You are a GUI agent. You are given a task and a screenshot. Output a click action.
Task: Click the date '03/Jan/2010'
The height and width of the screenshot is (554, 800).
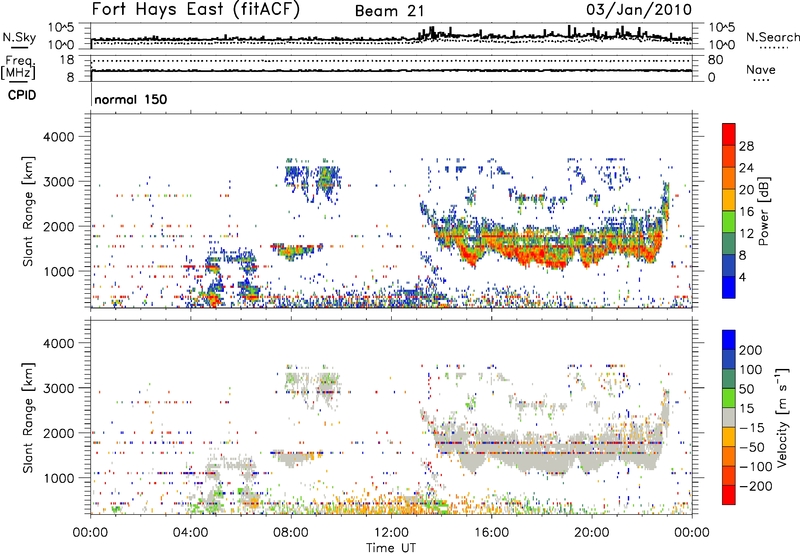tap(639, 10)
